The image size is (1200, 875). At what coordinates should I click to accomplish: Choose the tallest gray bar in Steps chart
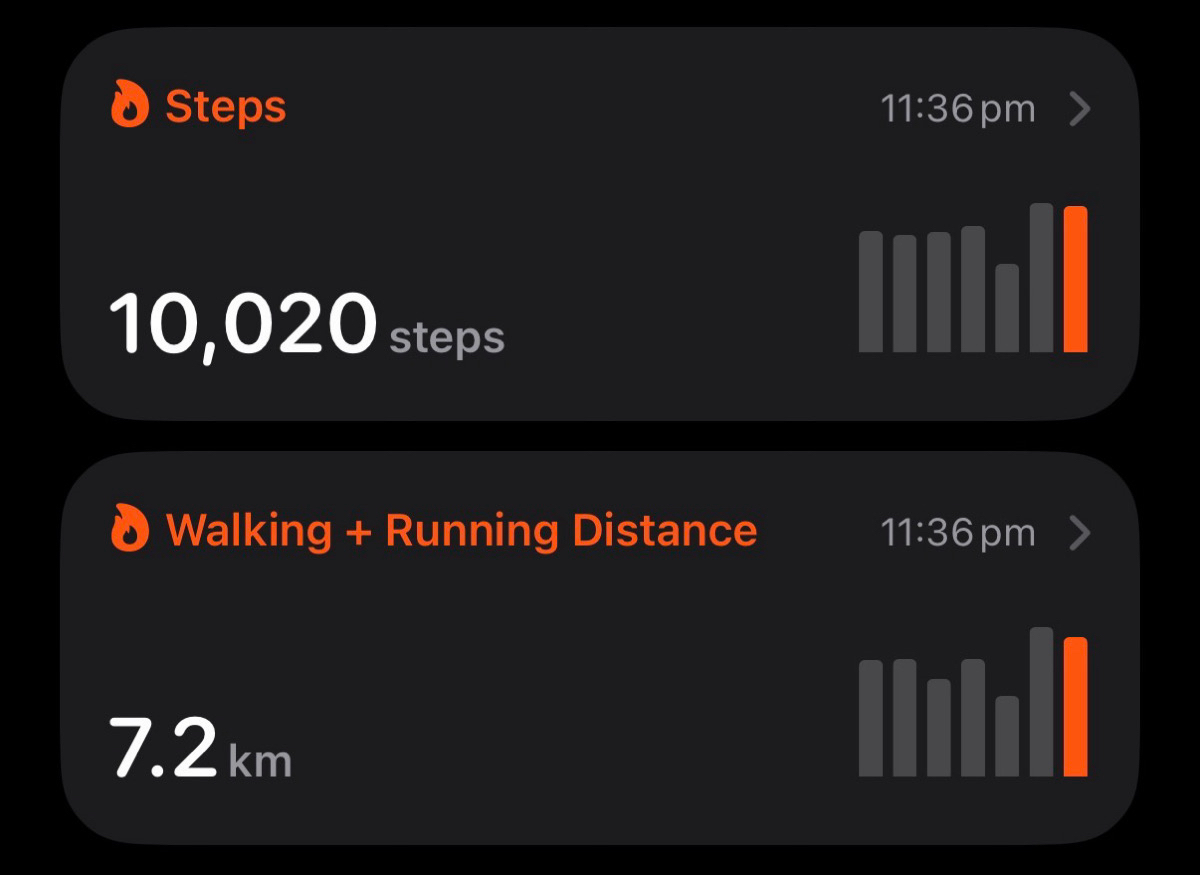[1042, 277]
